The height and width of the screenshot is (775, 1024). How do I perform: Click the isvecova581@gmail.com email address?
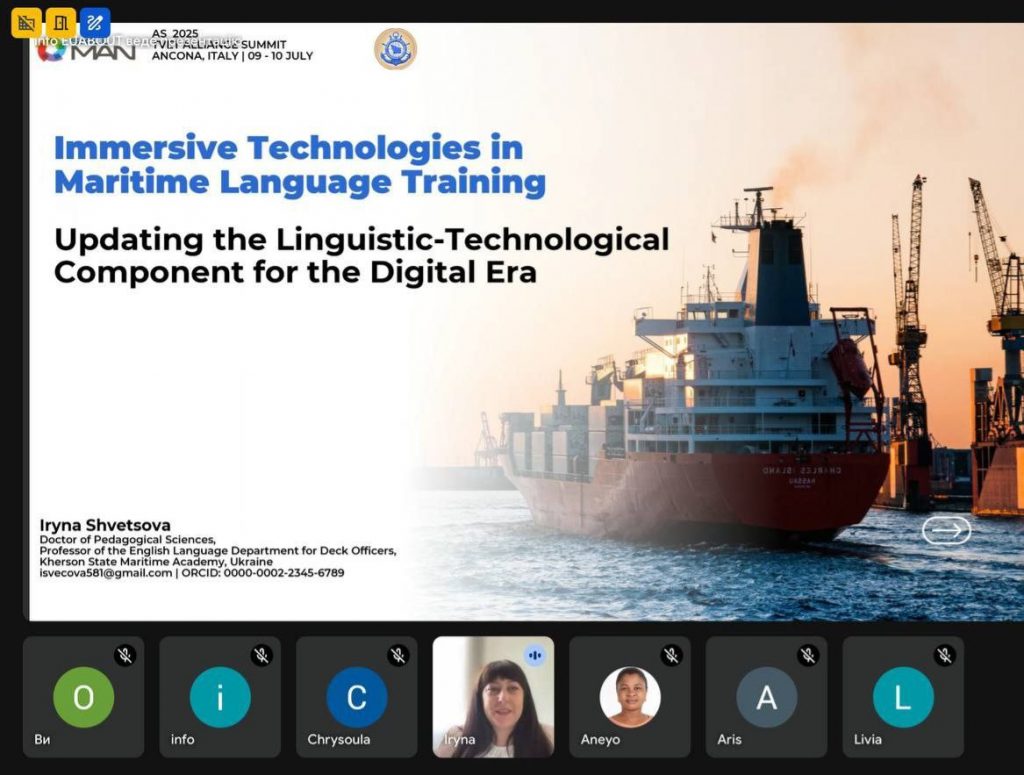tap(106, 573)
